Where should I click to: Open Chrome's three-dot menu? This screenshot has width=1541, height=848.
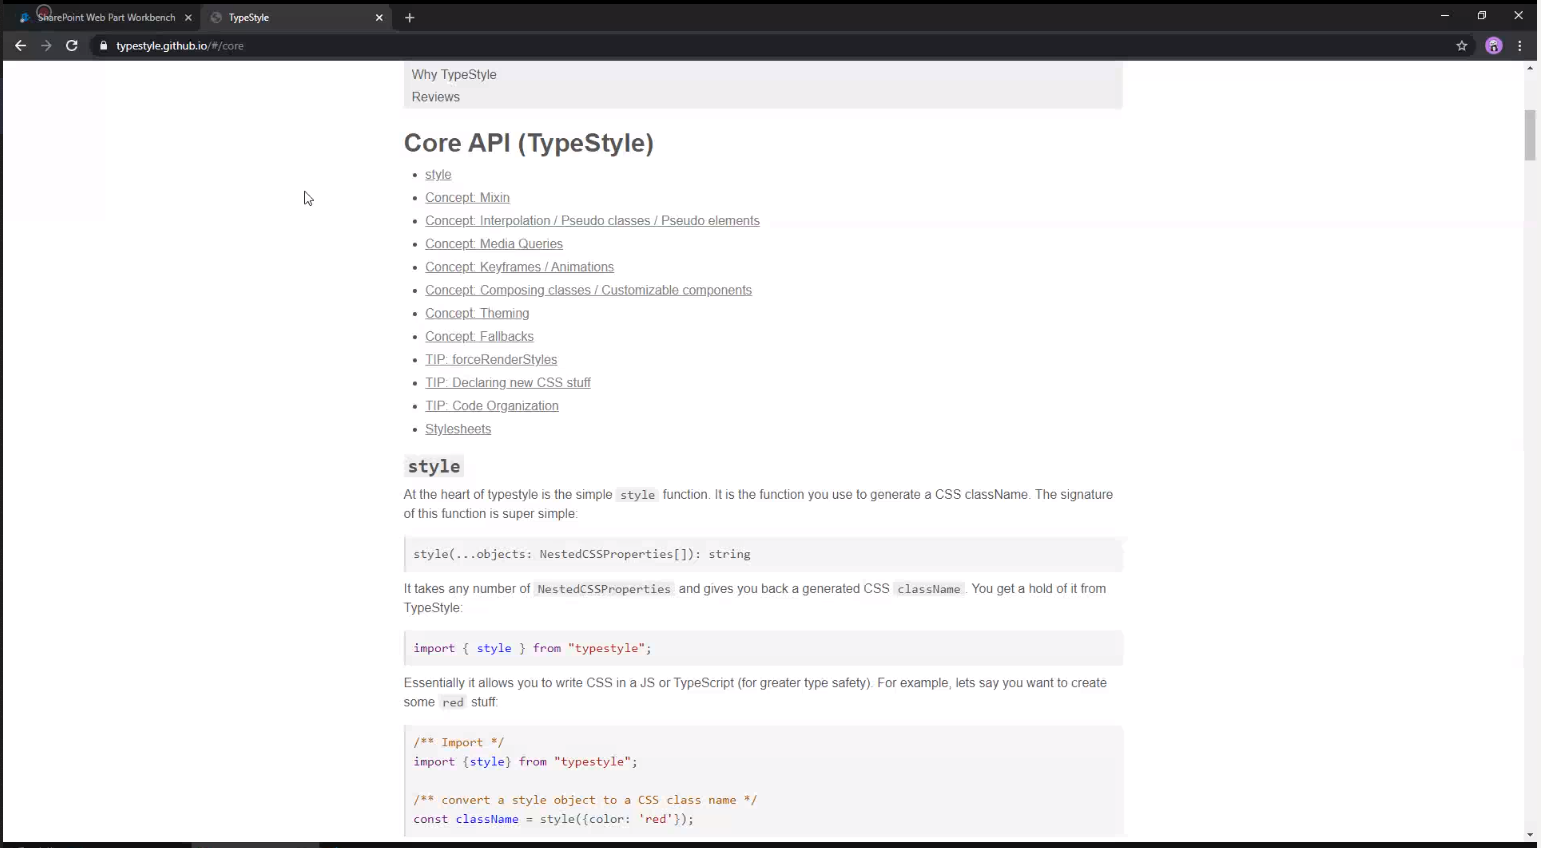pos(1519,45)
